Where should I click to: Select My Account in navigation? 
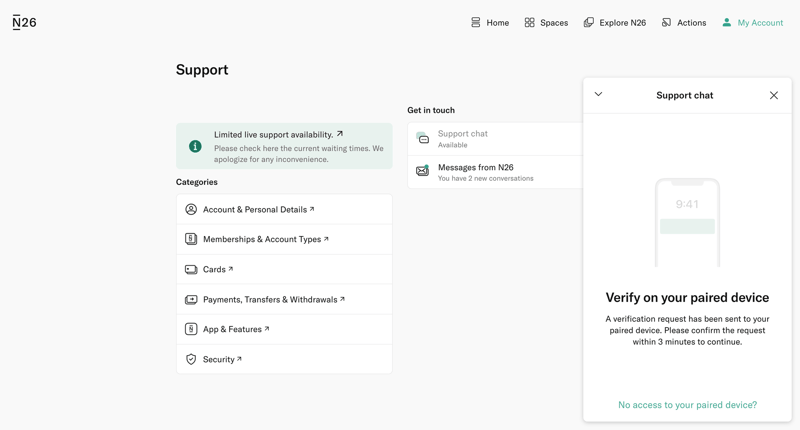pos(753,22)
